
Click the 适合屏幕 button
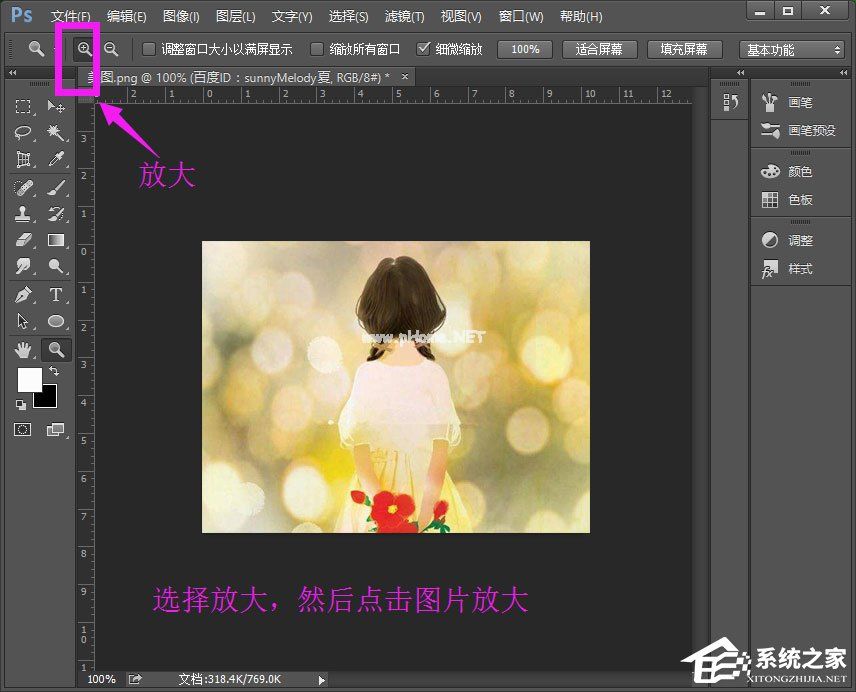point(599,48)
